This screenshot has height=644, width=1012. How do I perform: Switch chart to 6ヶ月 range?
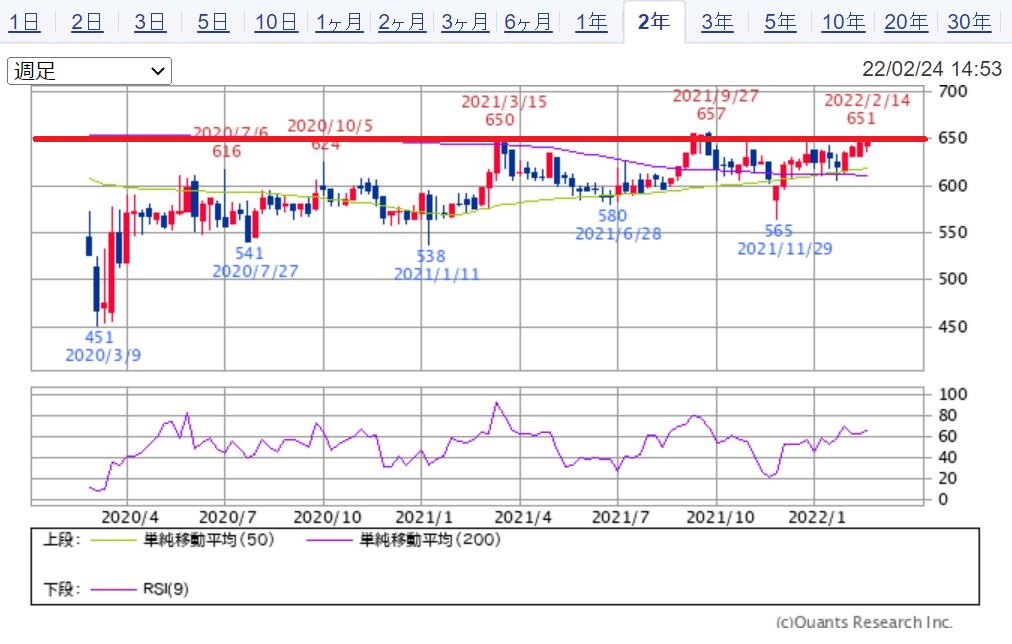click(528, 23)
